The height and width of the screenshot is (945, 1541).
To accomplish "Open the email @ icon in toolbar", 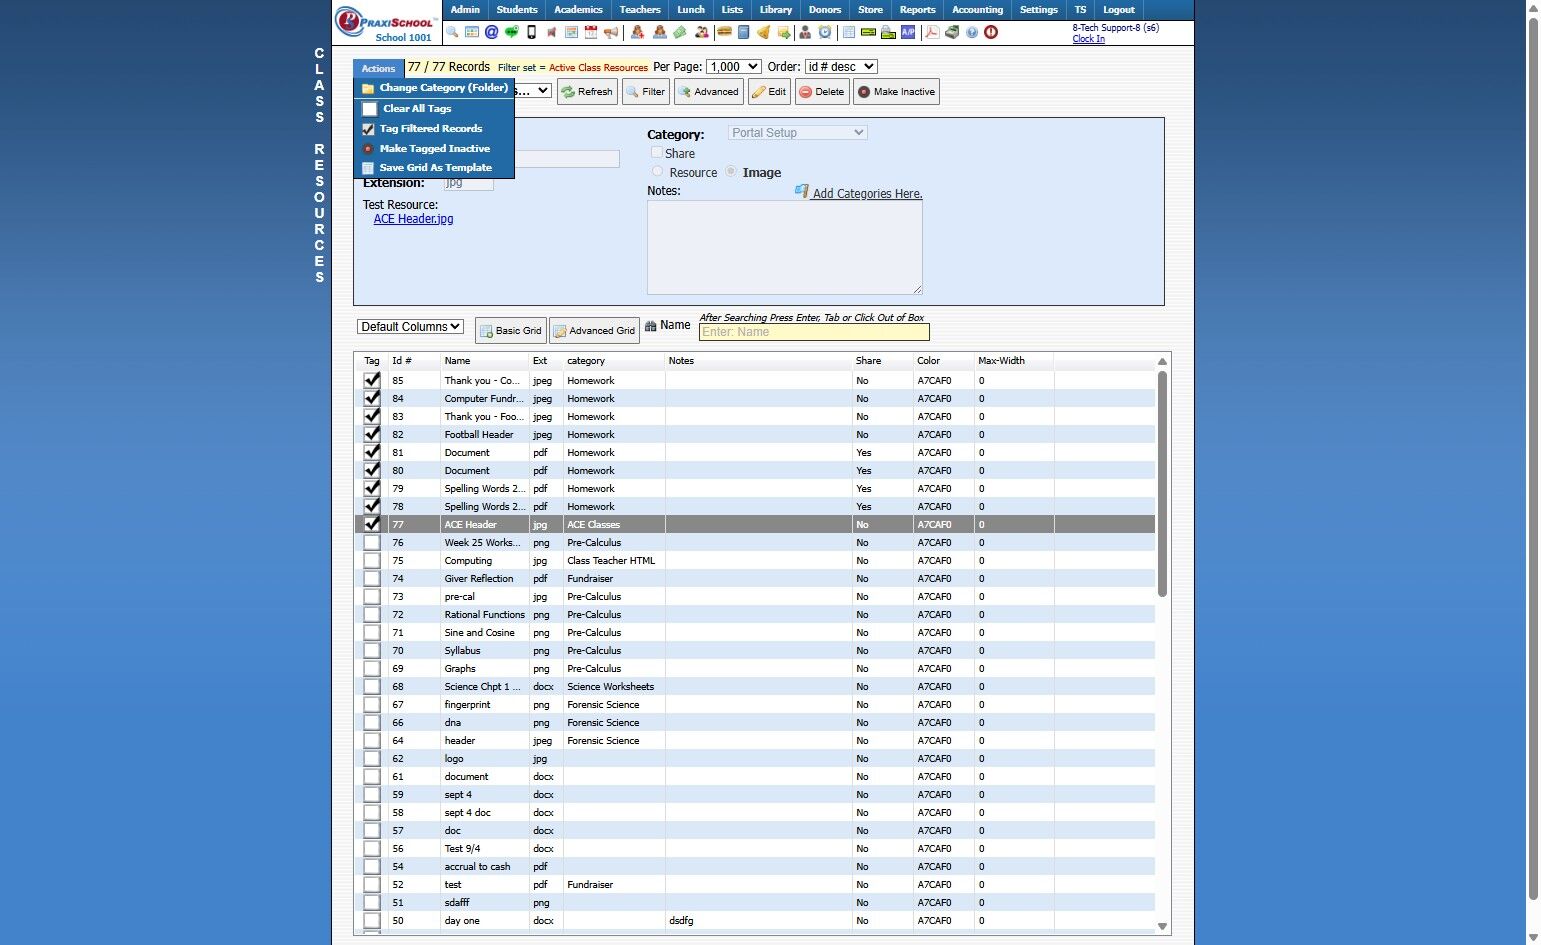I will coord(491,32).
